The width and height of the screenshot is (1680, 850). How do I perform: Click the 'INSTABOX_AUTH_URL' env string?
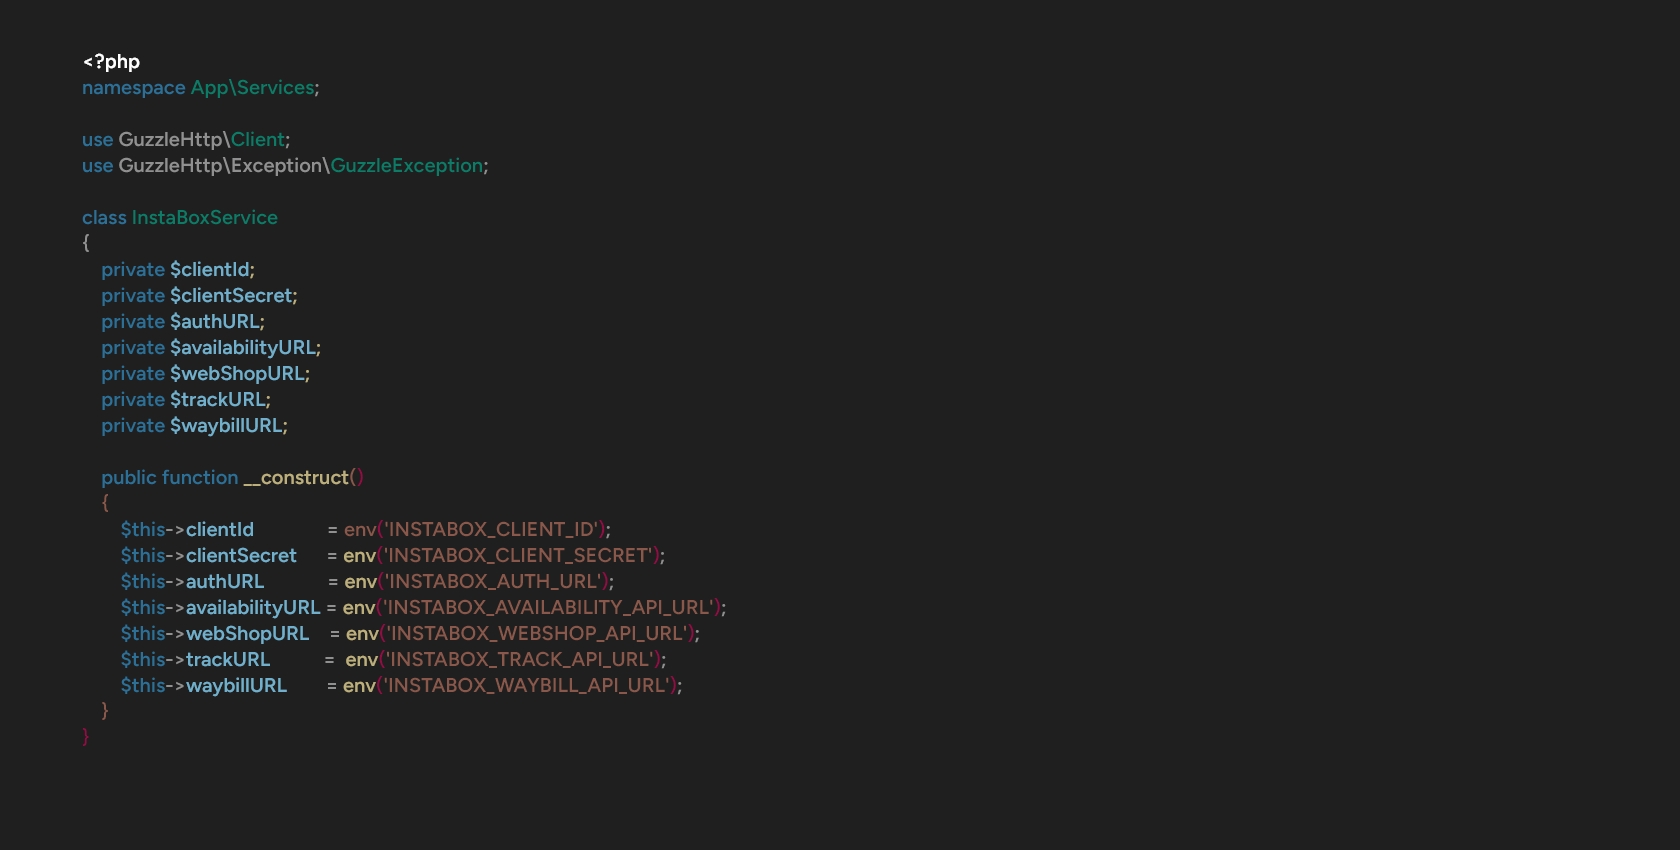click(x=493, y=582)
